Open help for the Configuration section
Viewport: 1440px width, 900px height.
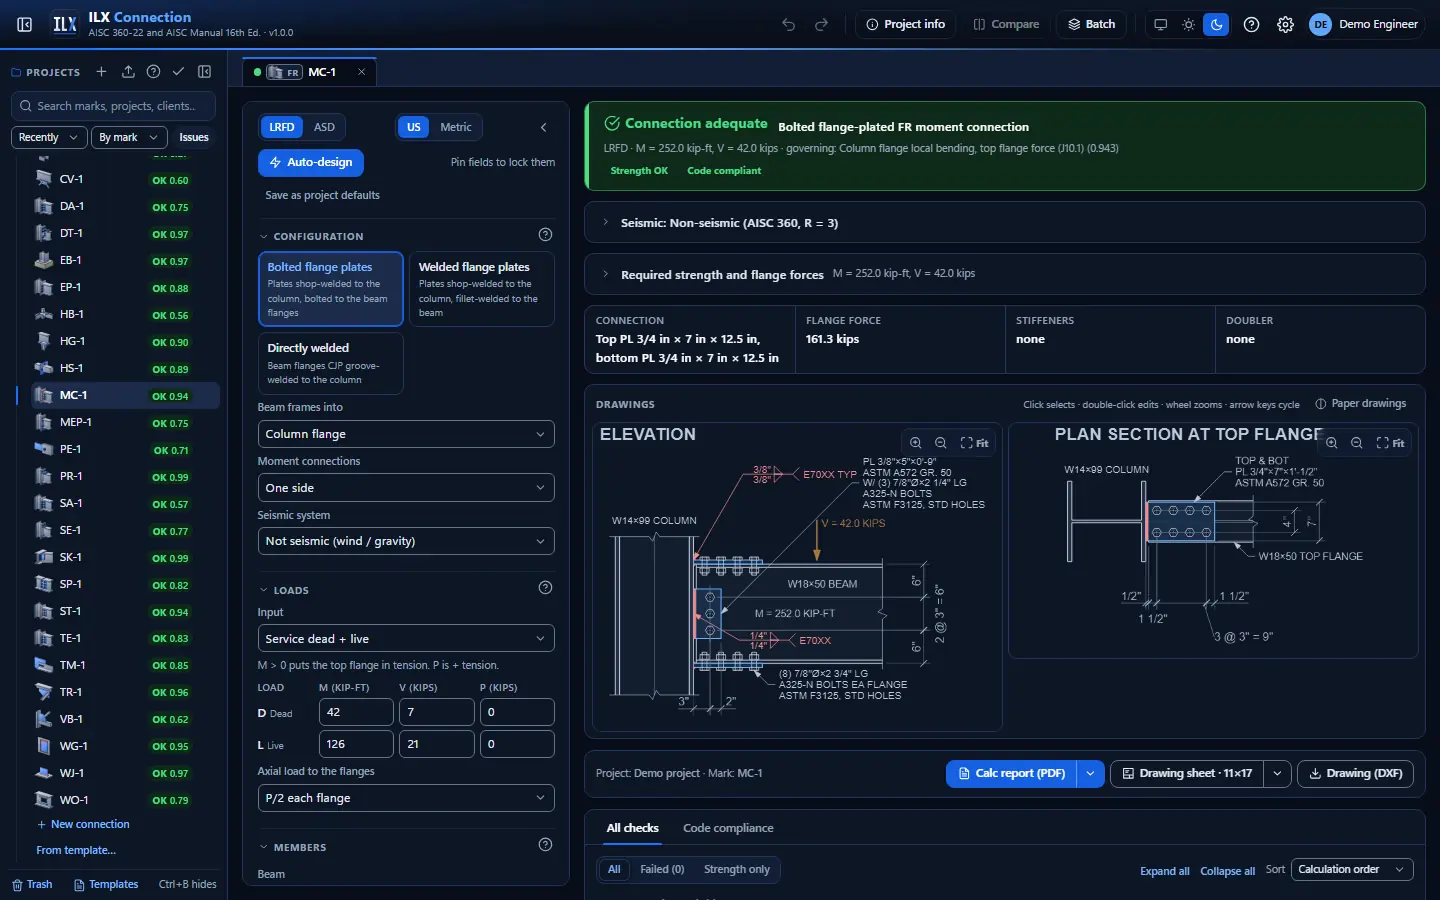pyautogui.click(x=545, y=235)
